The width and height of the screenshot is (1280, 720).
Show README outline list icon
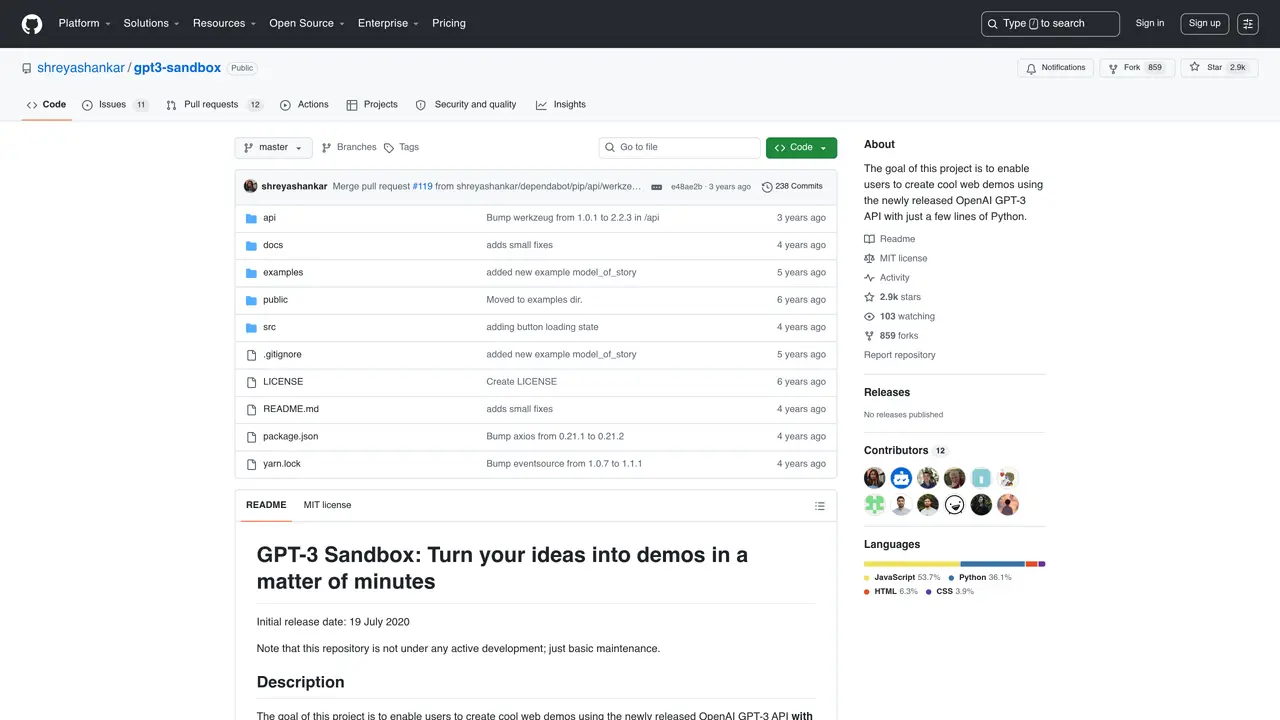tap(820, 506)
